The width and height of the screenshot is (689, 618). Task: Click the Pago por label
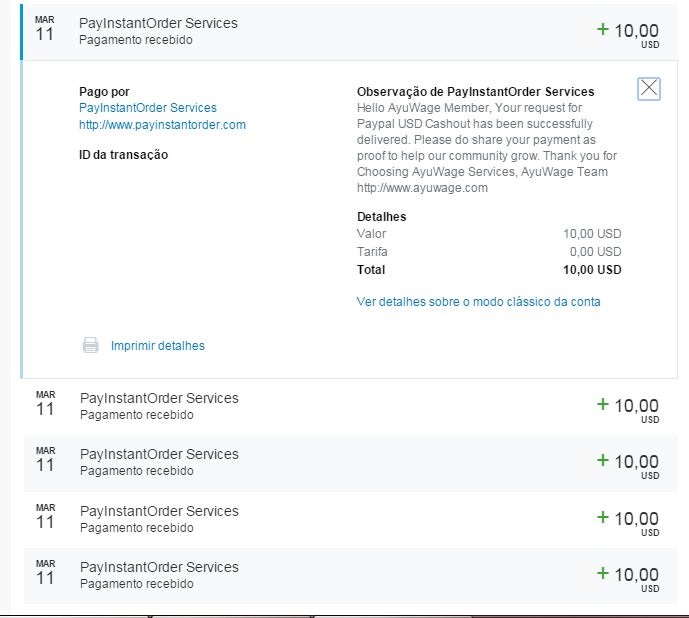104,92
